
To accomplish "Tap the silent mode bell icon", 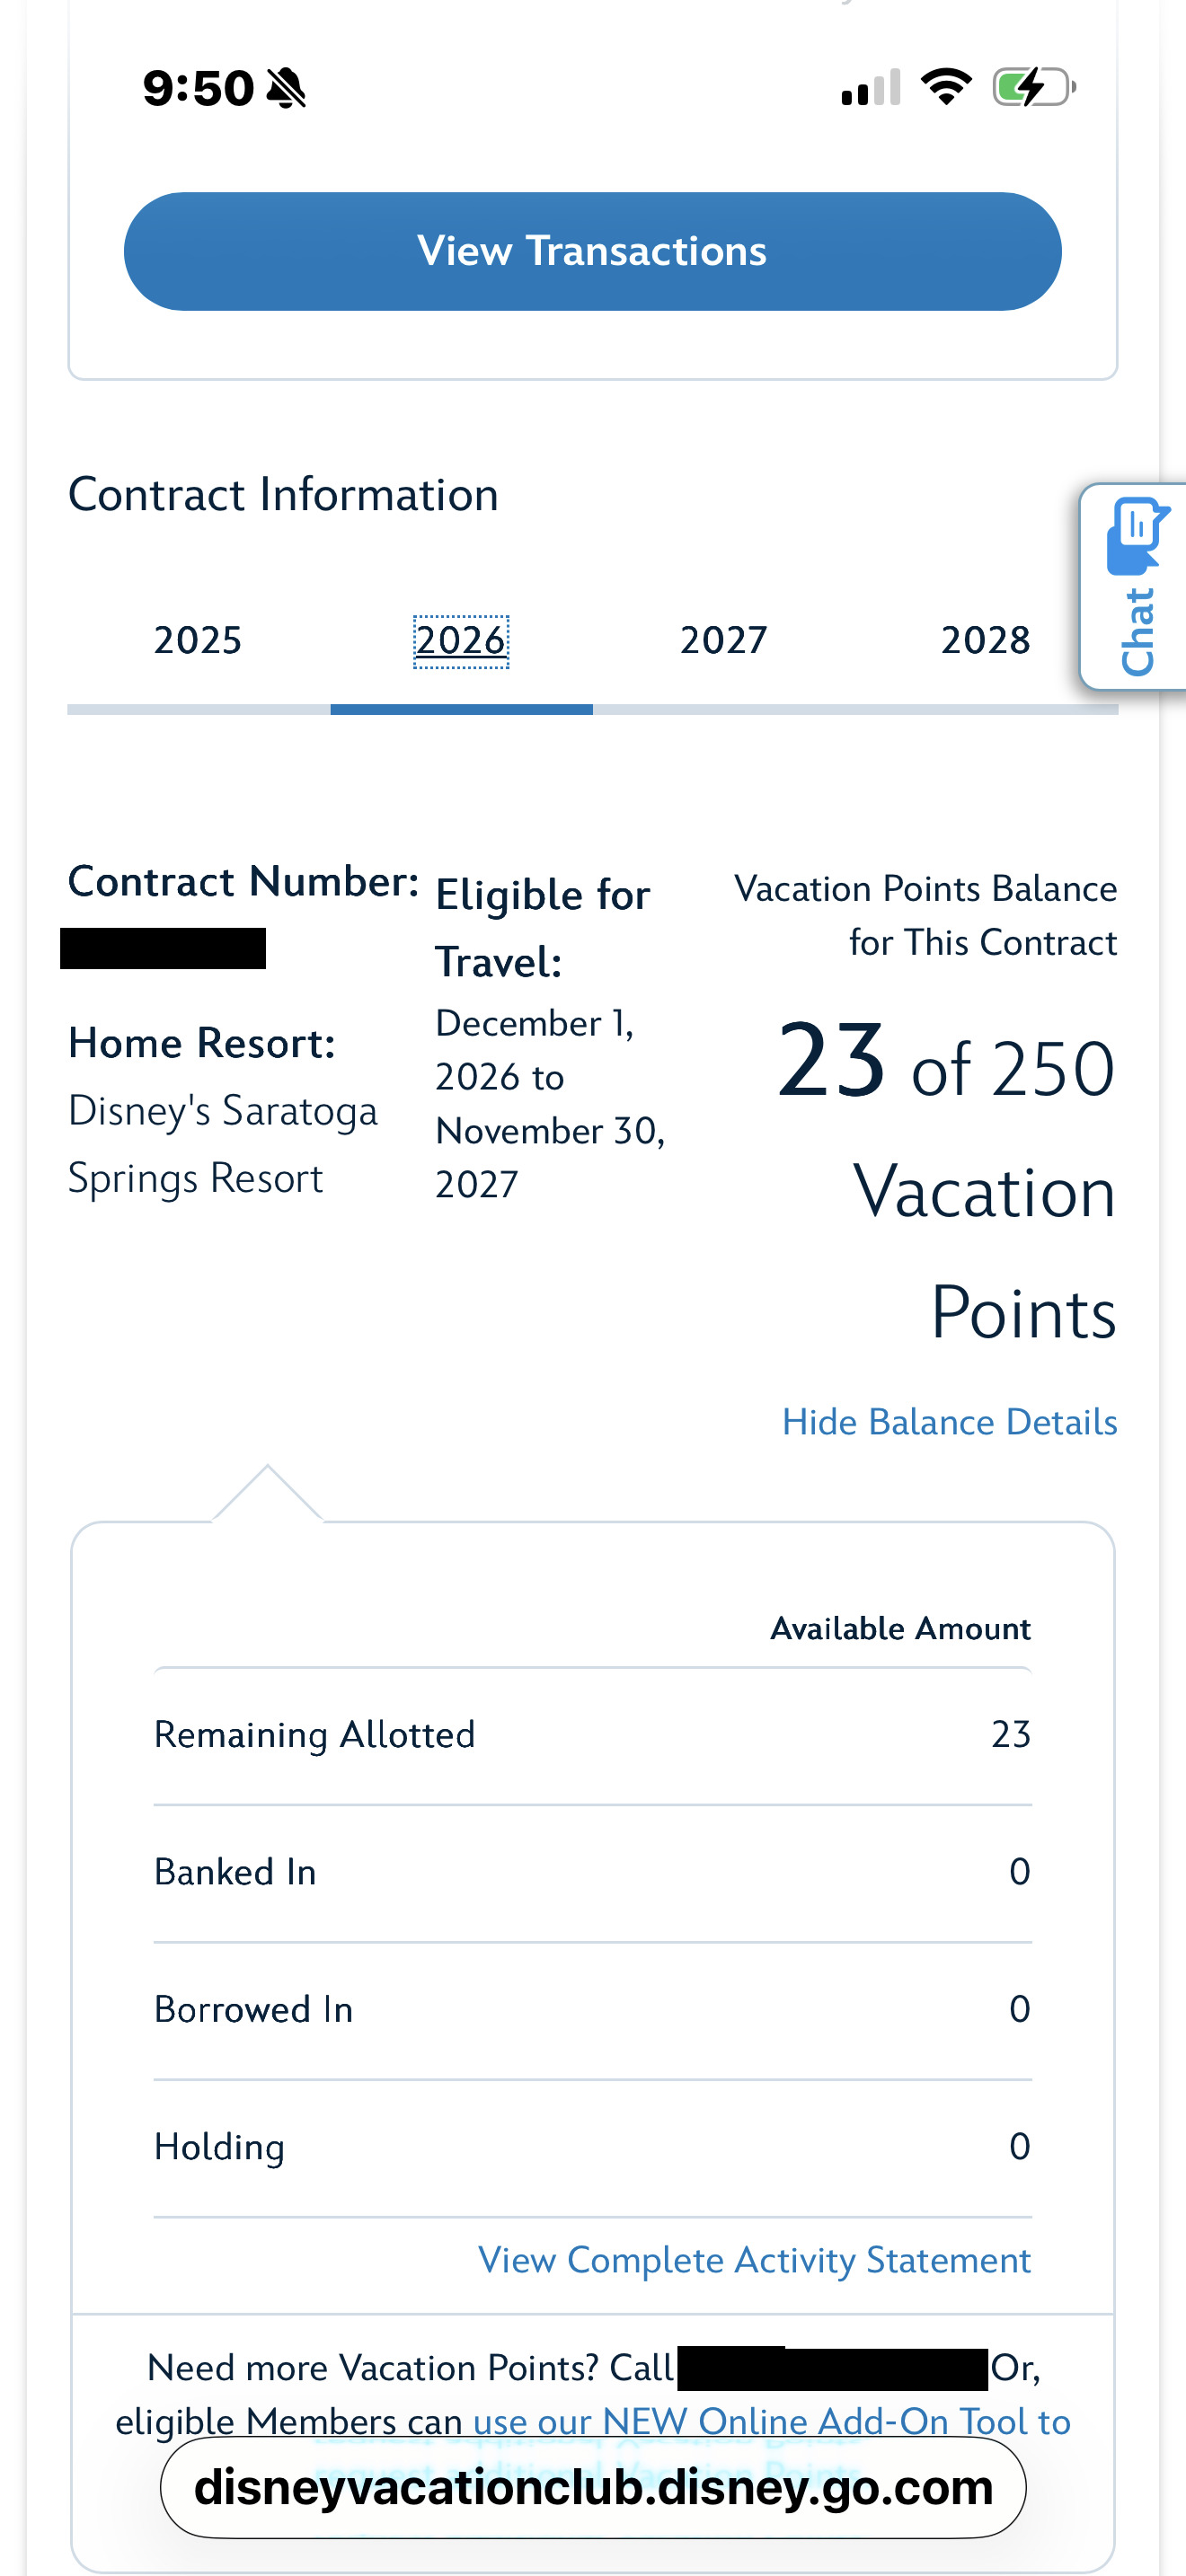I will (x=287, y=88).
